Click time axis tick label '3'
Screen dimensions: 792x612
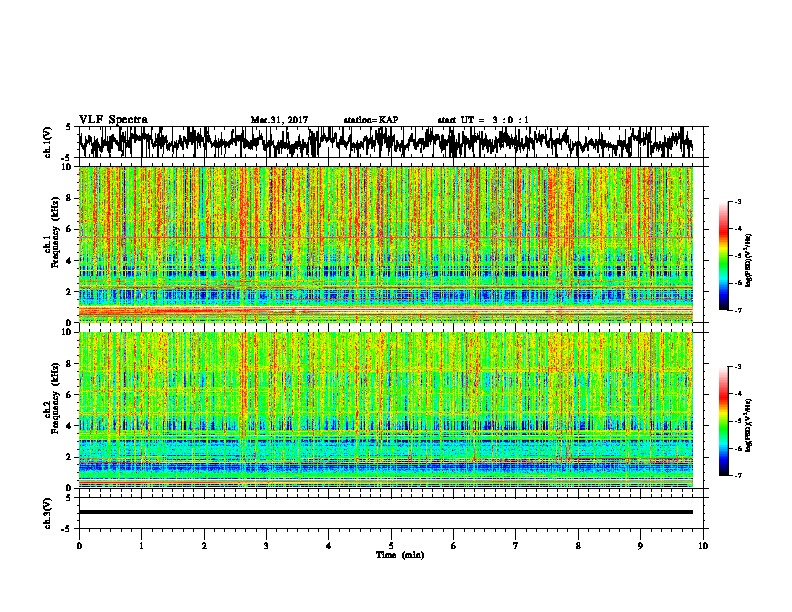coord(266,546)
